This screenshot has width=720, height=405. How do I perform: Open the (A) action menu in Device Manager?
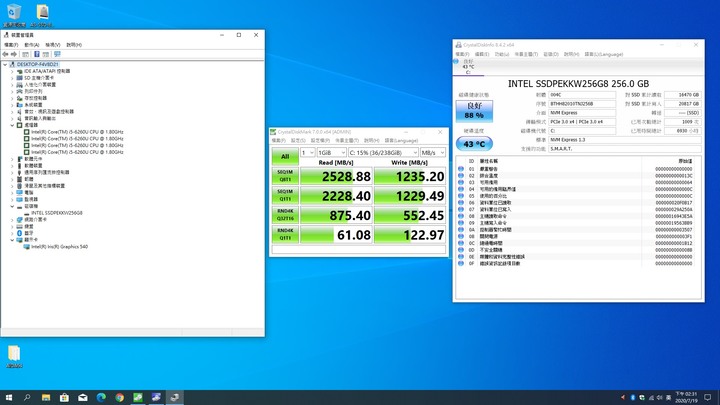(32, 45)
